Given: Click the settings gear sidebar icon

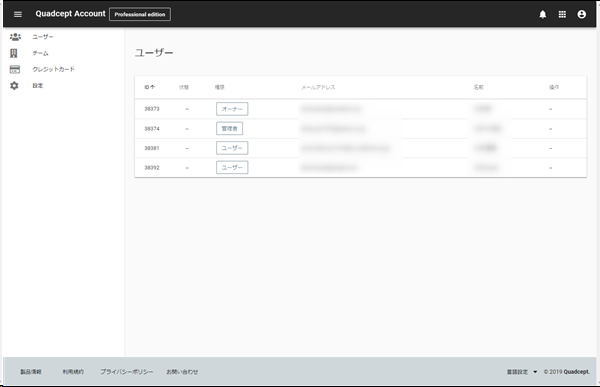Looking at the screenshot, I should (x=14, y=86).
